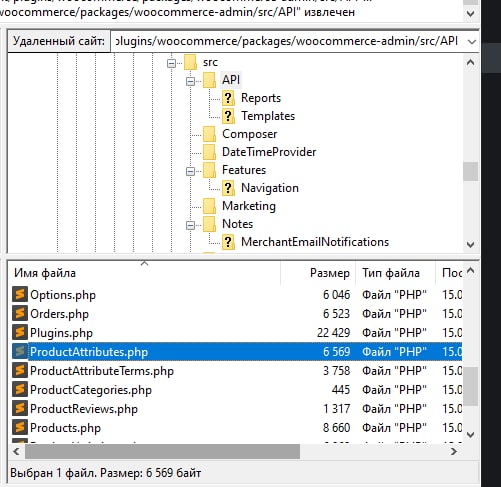Image resolution: width=501 pixels, height=487 pixels.
Task: Click the Marketing folder icon
Action: tap(209, 206)
